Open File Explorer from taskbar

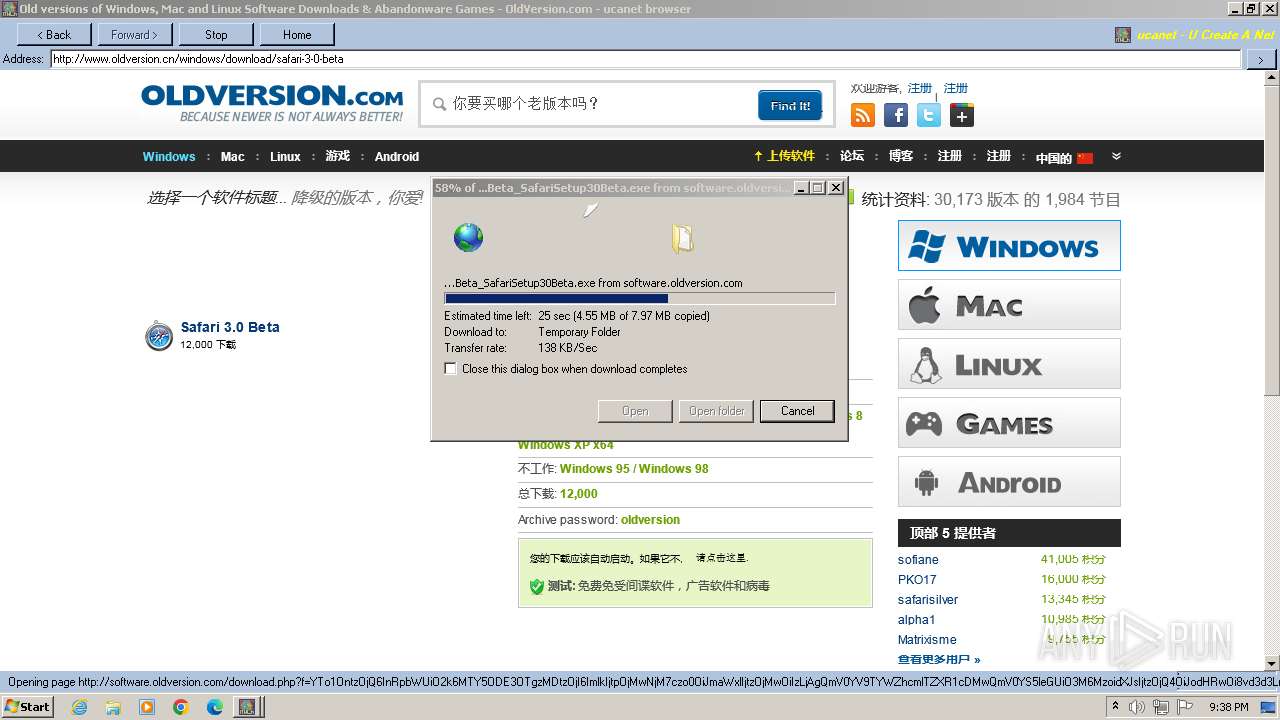pos(113,707)
